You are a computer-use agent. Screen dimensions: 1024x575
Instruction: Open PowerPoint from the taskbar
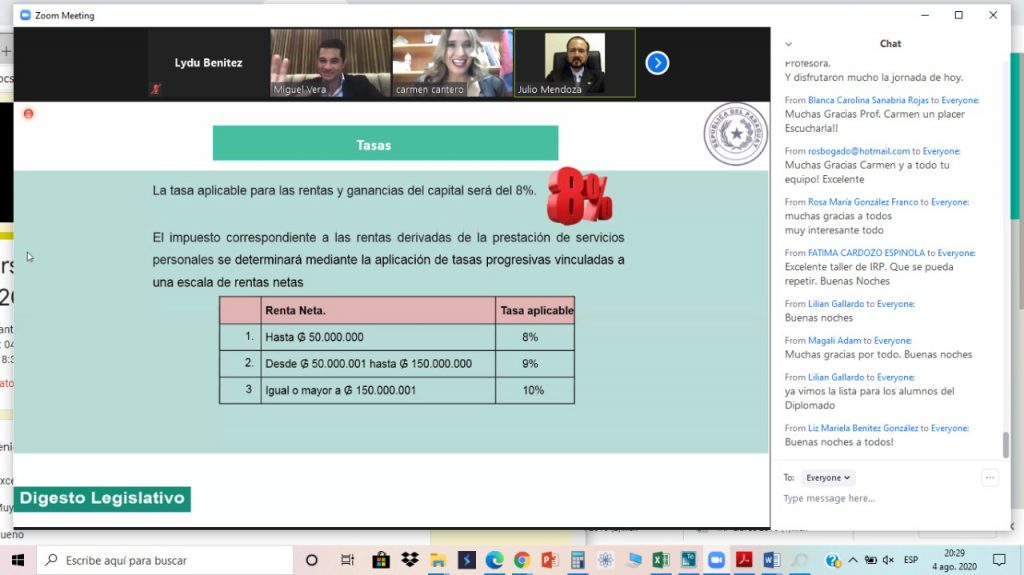[549, 560]
